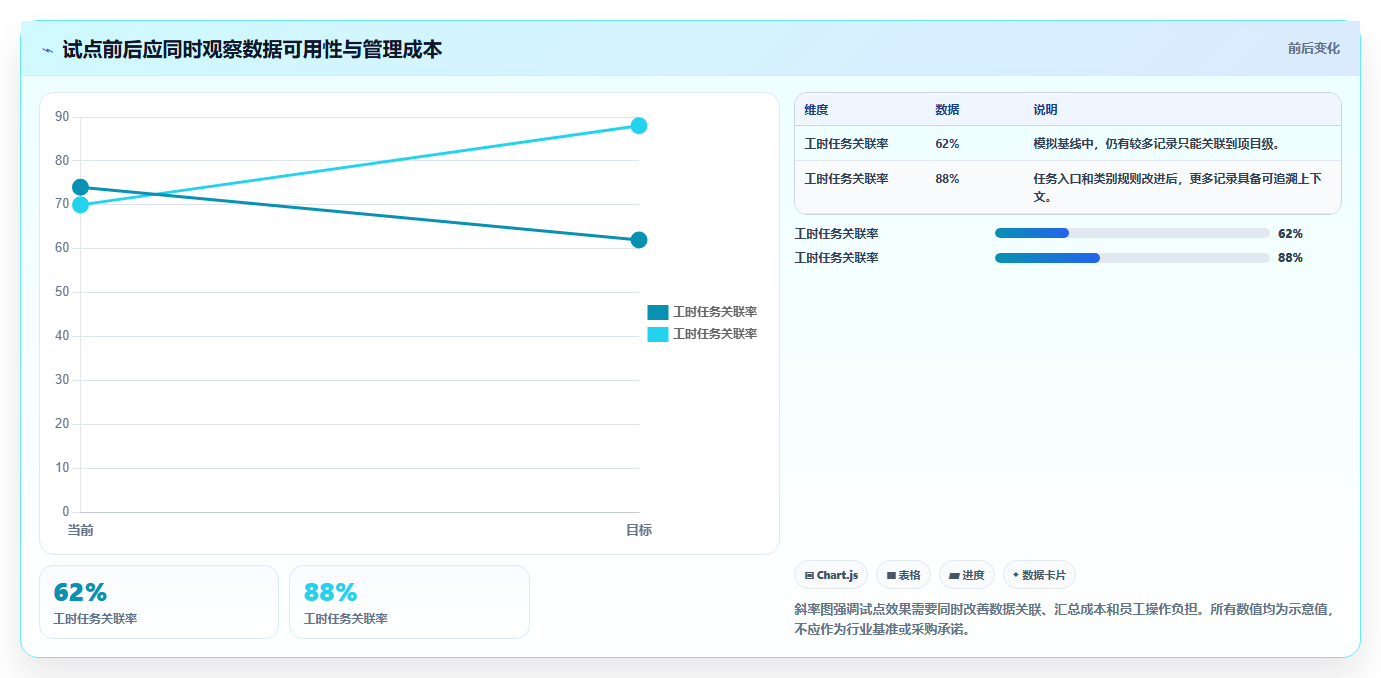Click the 50 y-axis tick label

62,292
